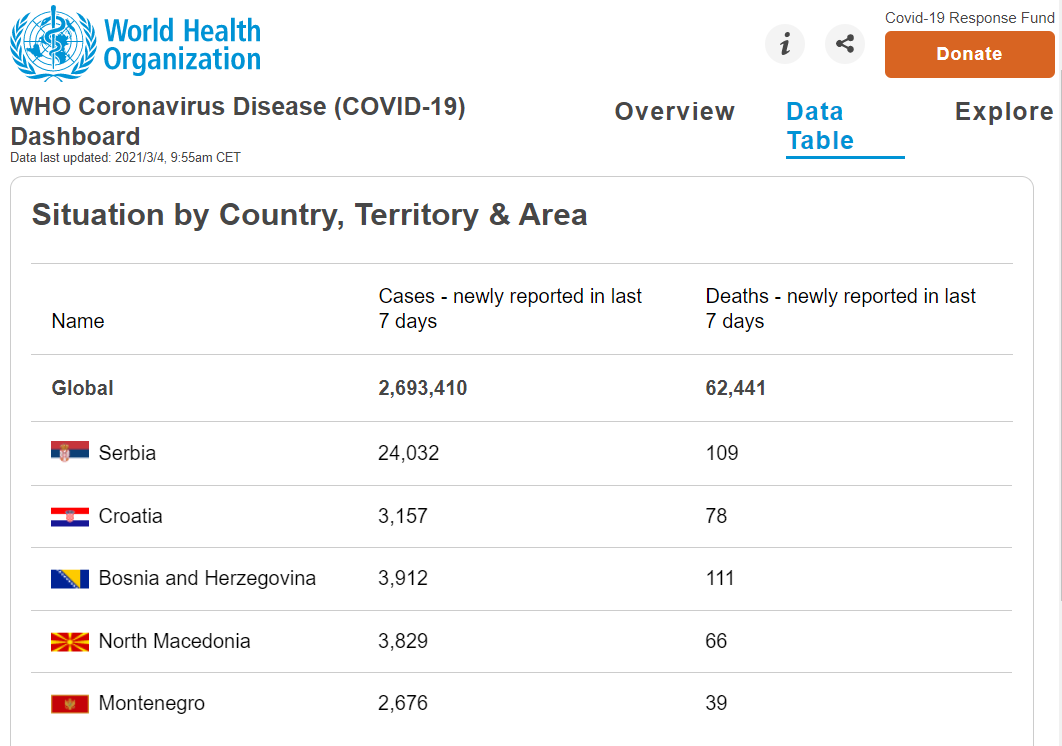Click Serbia deaths value 109
The width and height of the screenshot is (1062, 746).
point(722,453)
